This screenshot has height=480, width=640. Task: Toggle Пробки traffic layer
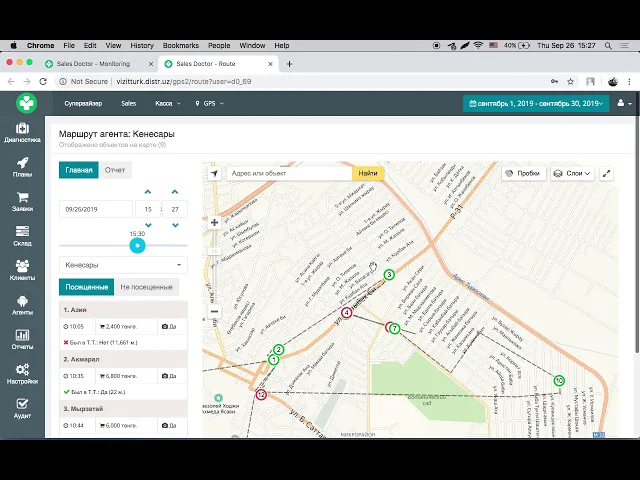click(x=523, y=173)
